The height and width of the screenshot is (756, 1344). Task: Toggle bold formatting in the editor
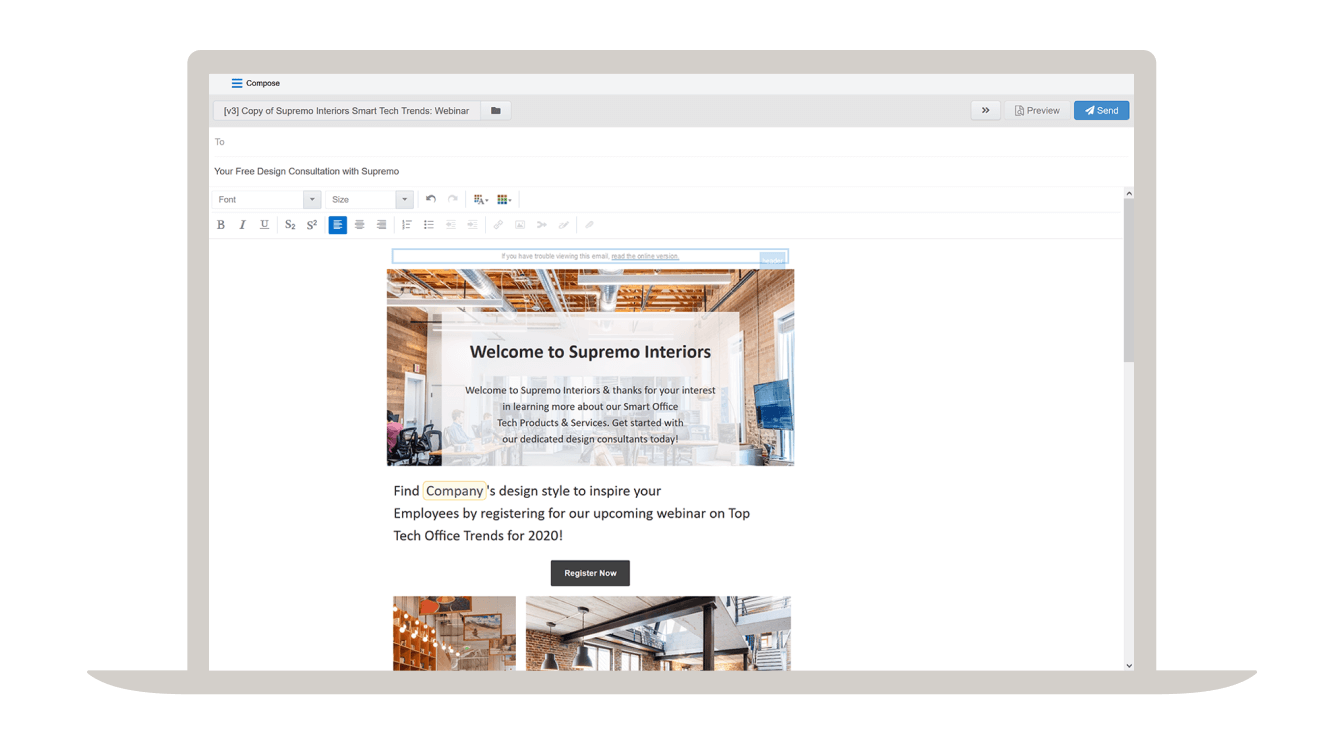tap(221, 224)
